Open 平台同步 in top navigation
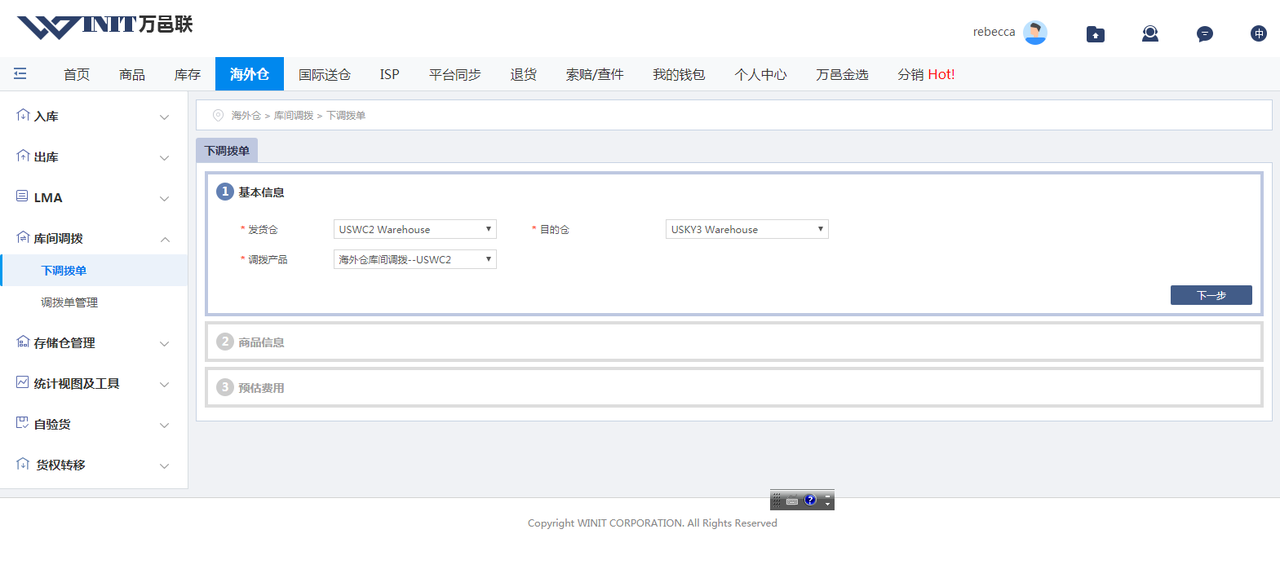 tap(455, 74)
